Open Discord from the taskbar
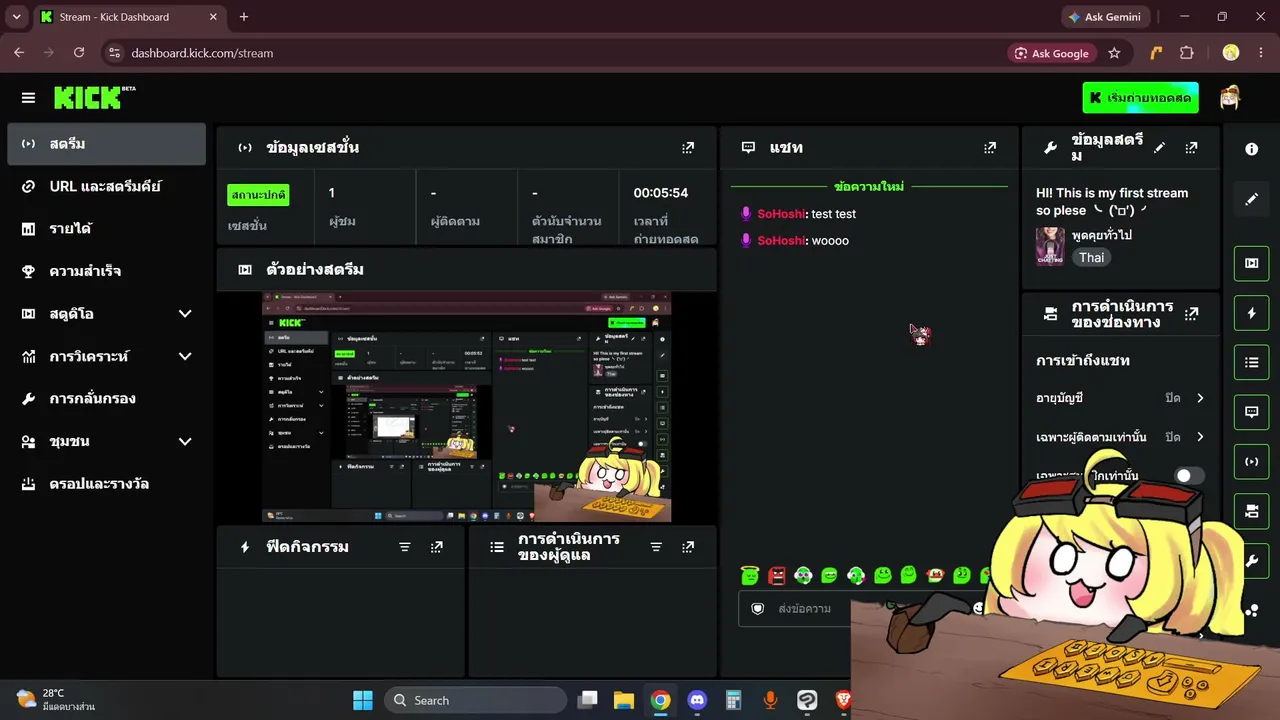1280x720 pixels. click(x=697, y=700)
